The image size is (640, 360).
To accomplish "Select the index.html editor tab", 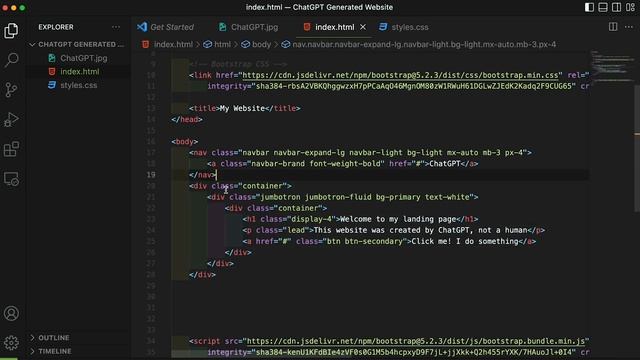I will pyautogui.click(x=335, y=27).
